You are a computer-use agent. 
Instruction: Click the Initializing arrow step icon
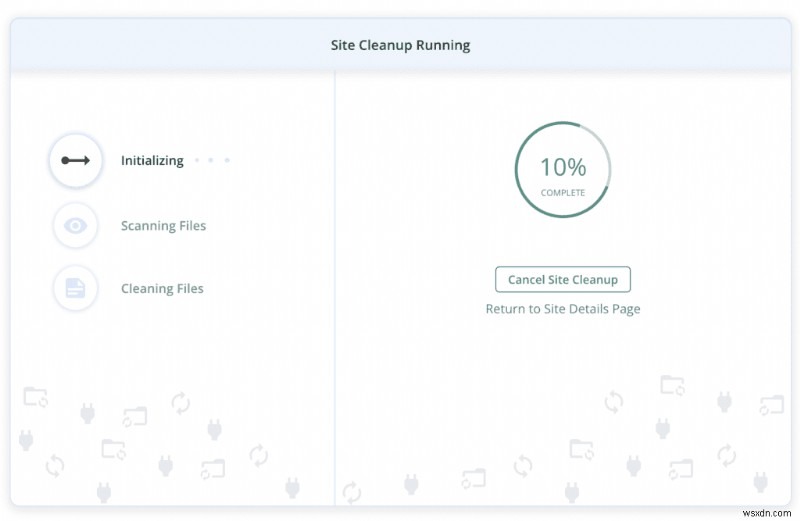click(x=76, y=161)
